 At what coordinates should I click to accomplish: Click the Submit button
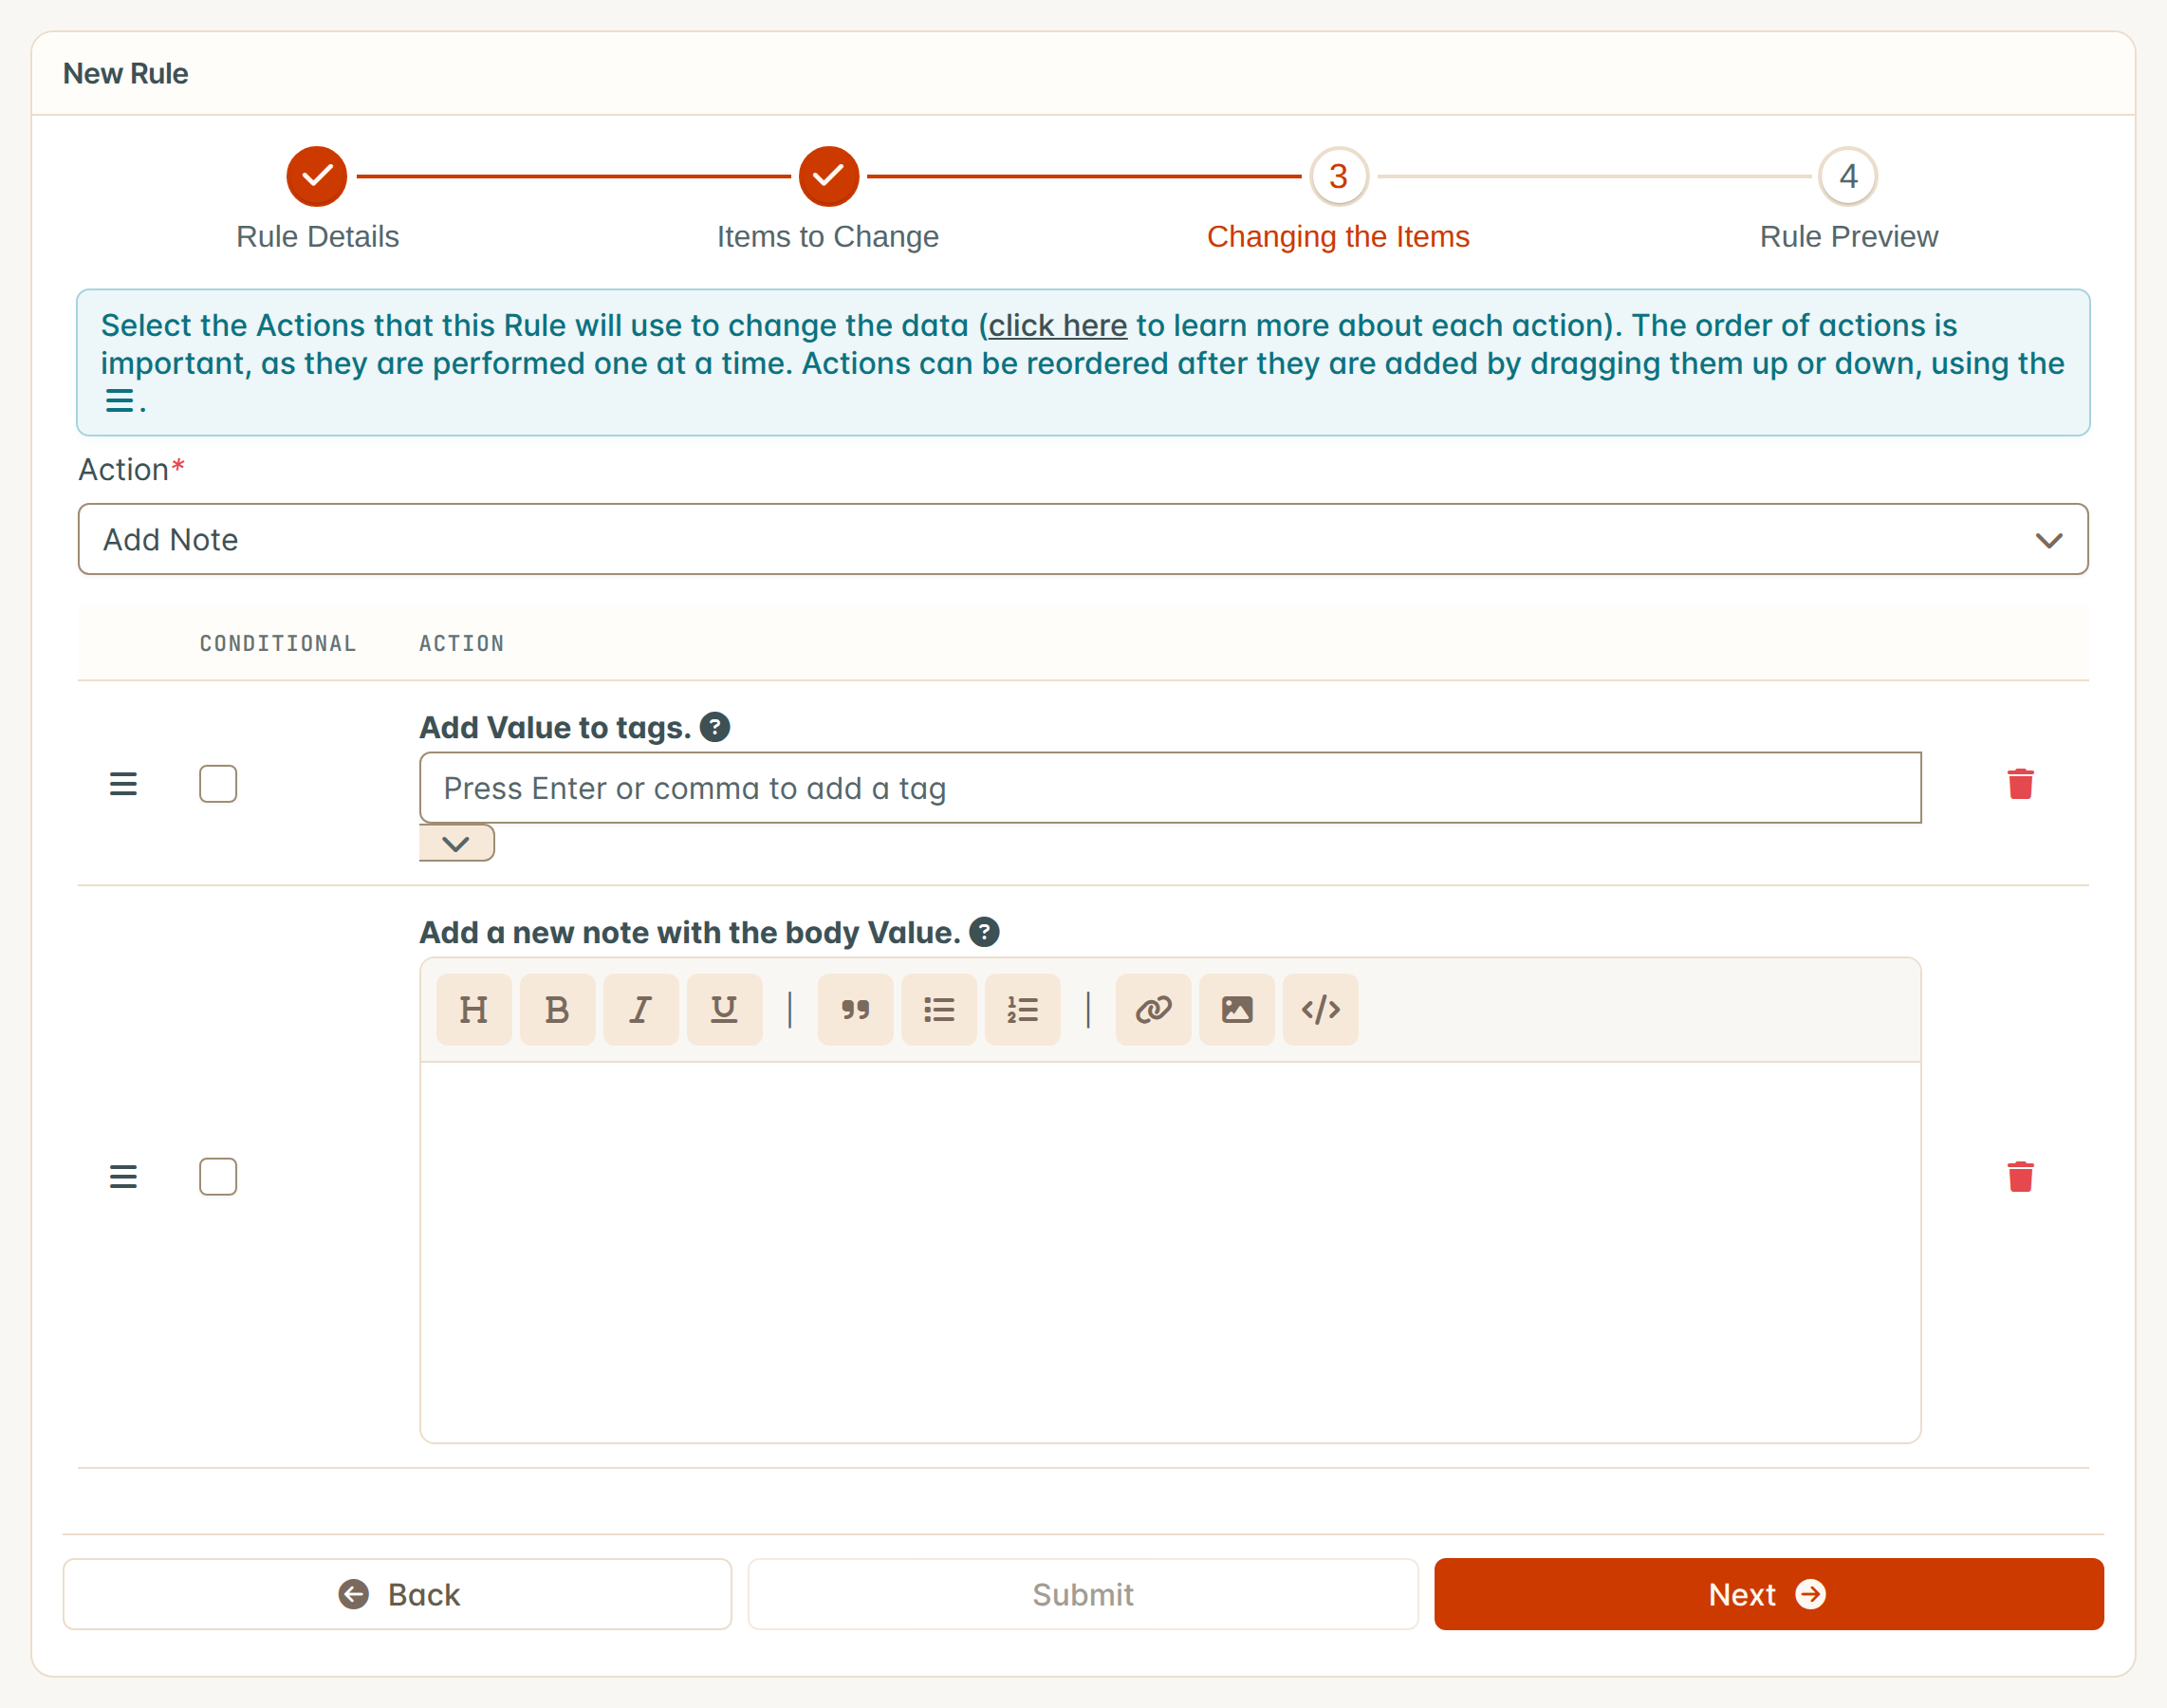tap(1083, 1594)
